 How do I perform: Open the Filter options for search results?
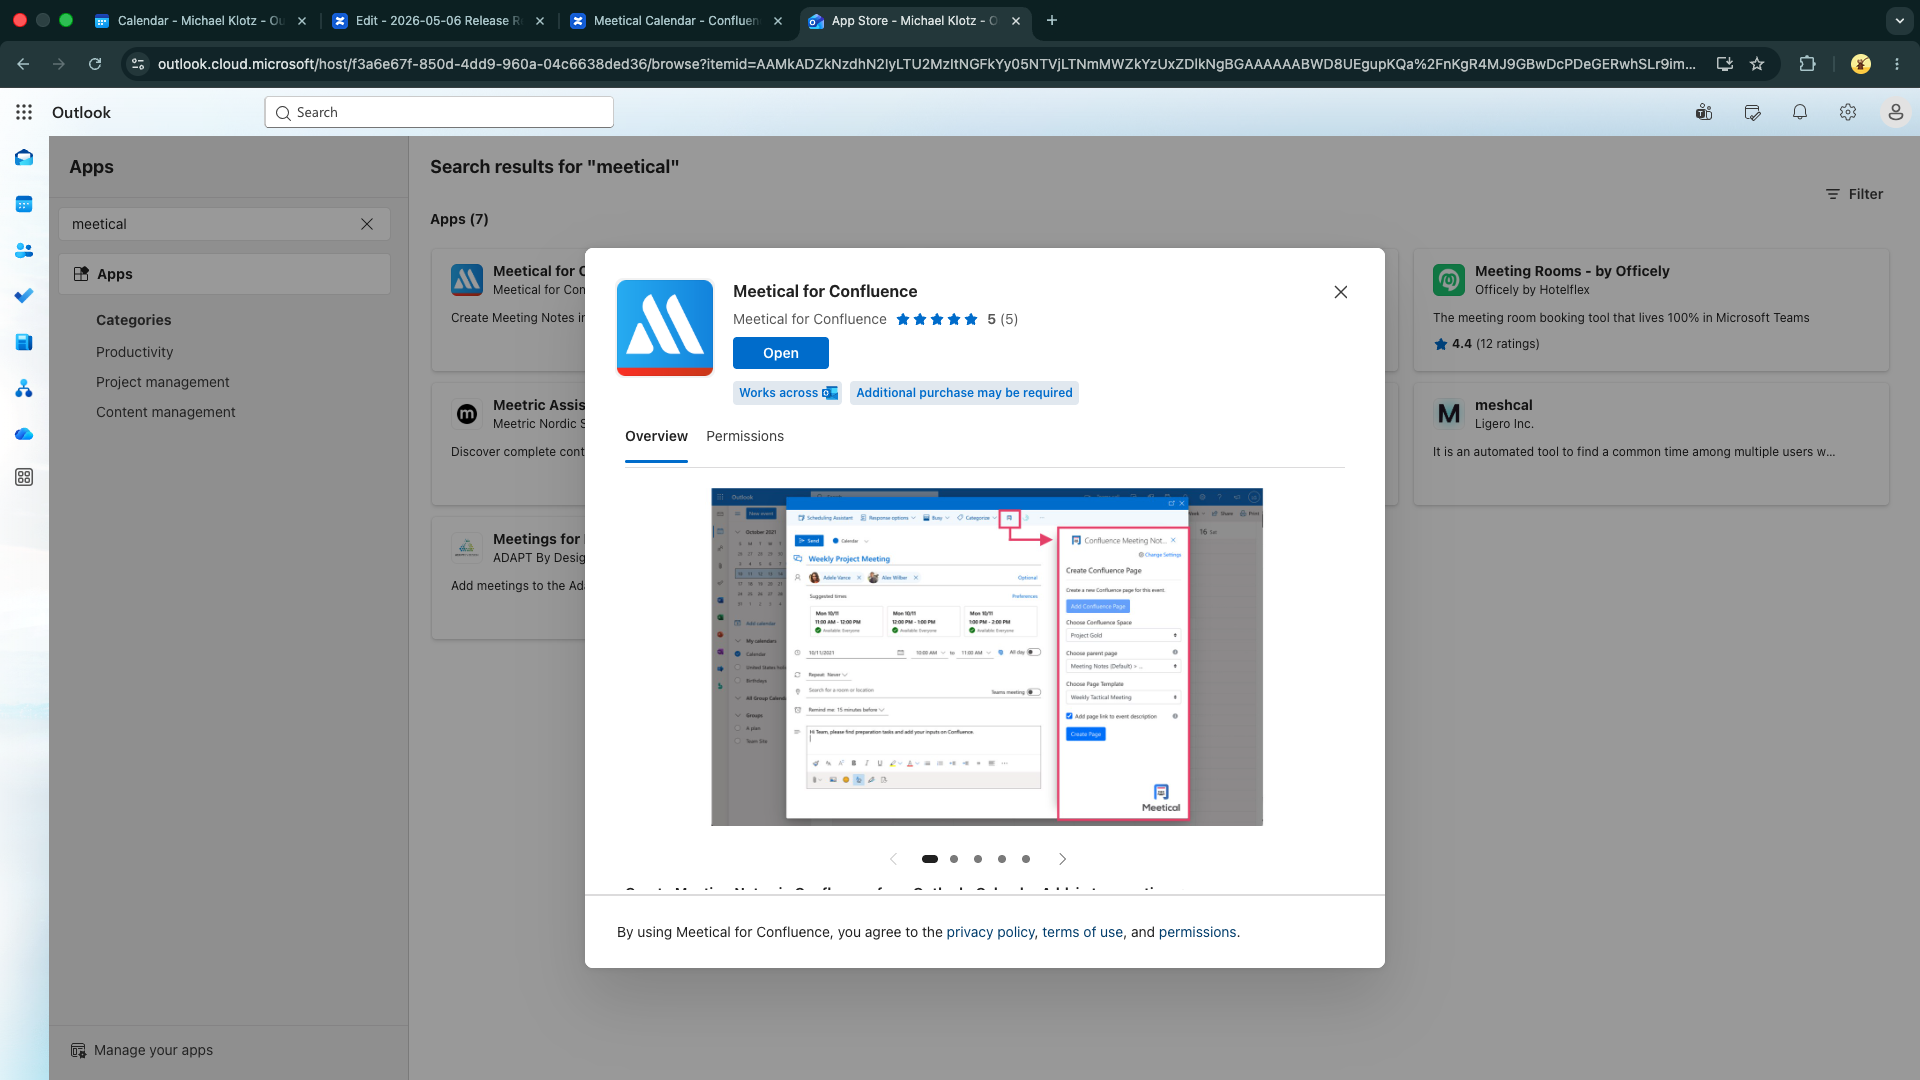(x=1855, y=194)
